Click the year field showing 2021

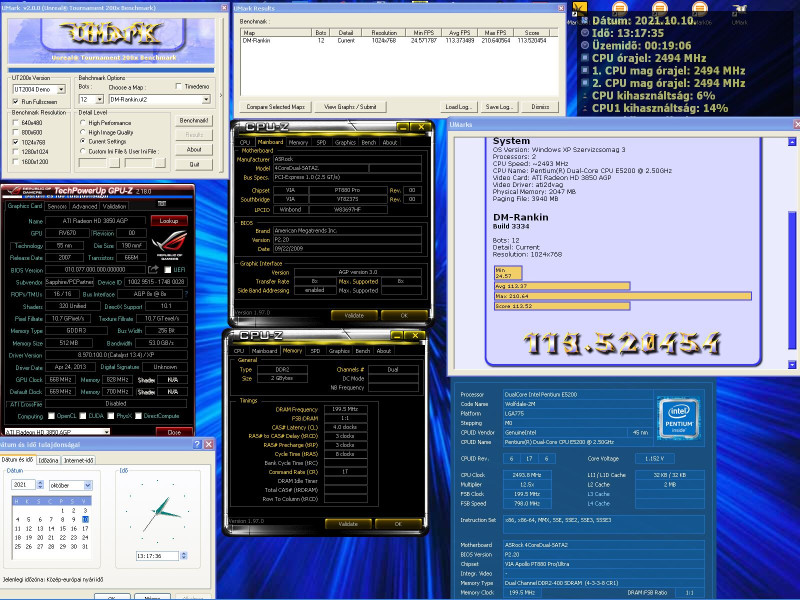(24, 485)
